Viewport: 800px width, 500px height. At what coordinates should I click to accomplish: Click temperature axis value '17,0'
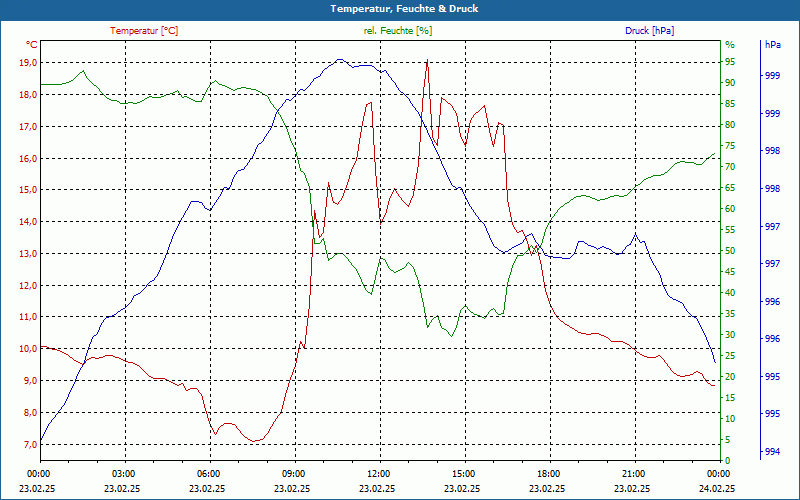pos(28,127)
